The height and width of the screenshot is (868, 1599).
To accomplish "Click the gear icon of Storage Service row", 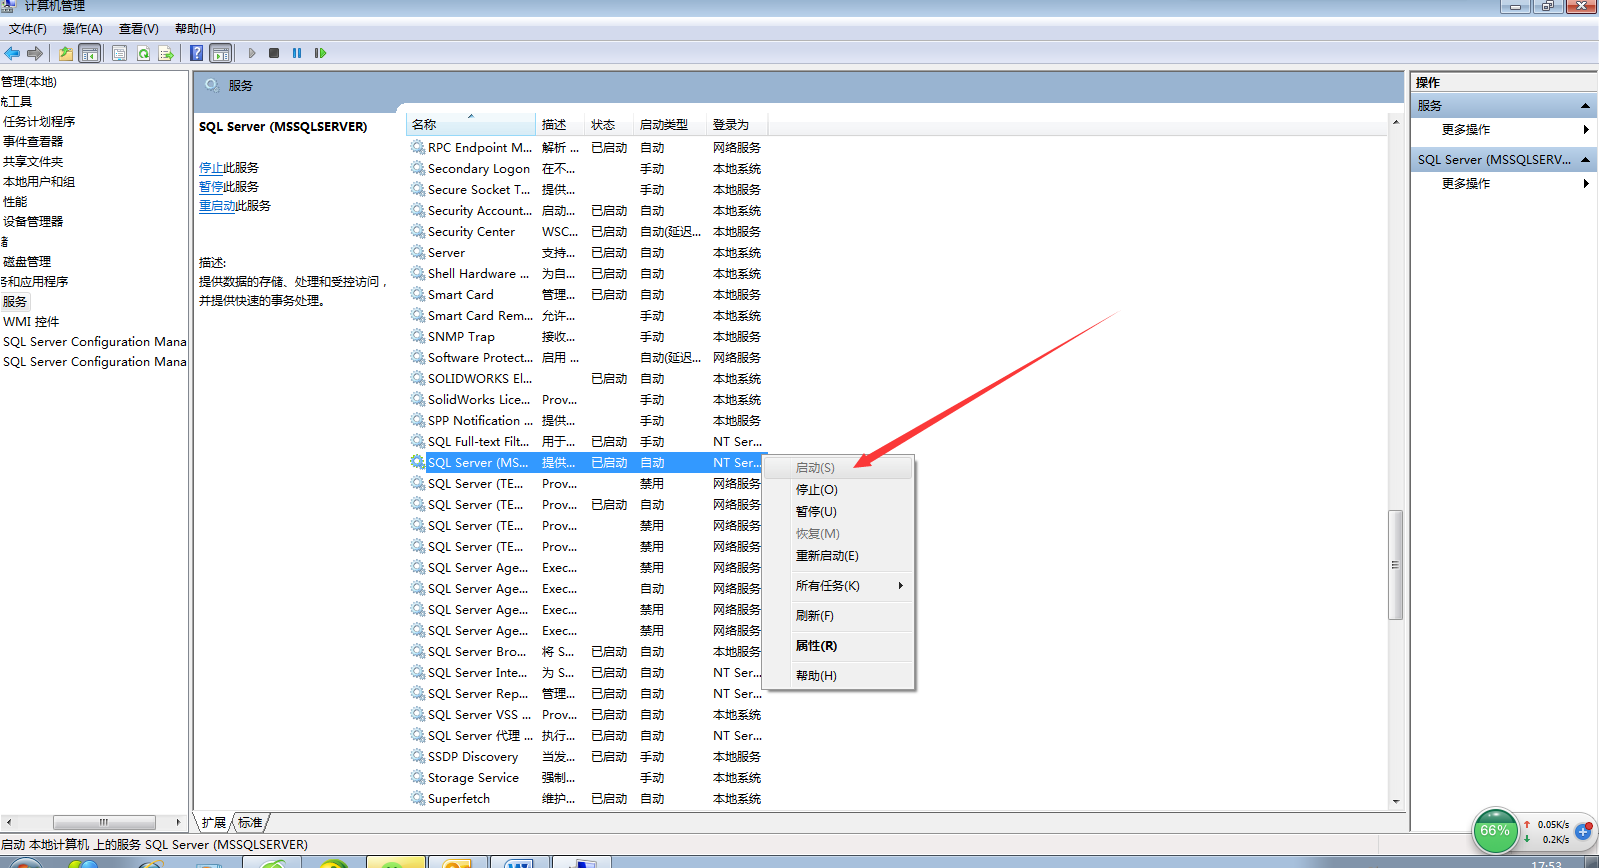I will [x=418, y=777].
